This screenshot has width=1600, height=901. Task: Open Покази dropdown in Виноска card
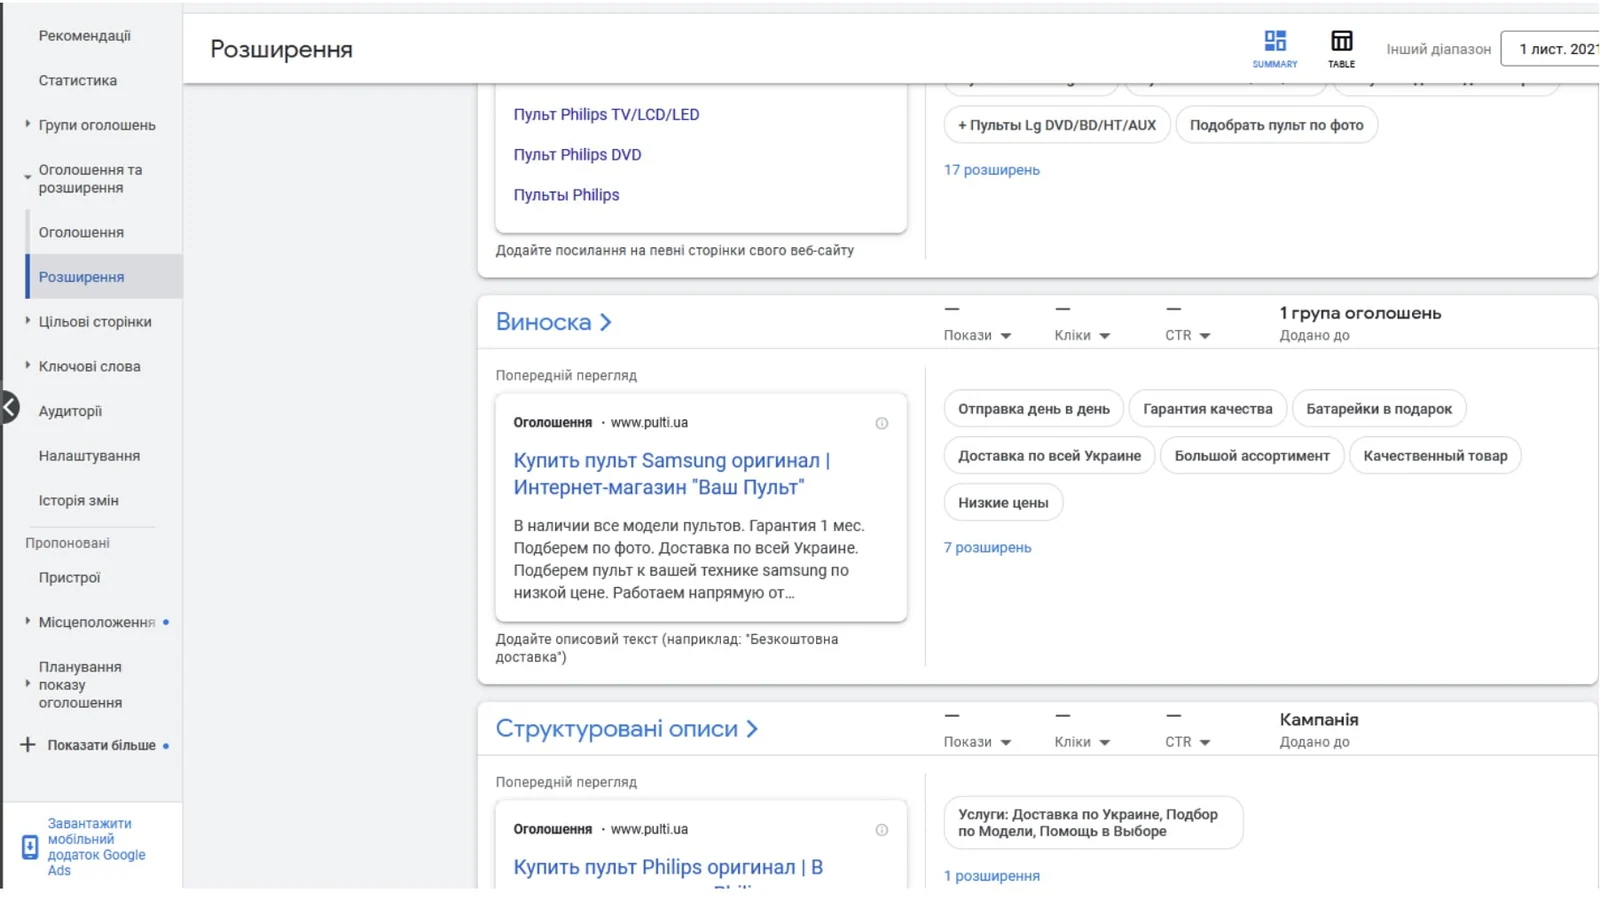point(978,335)
